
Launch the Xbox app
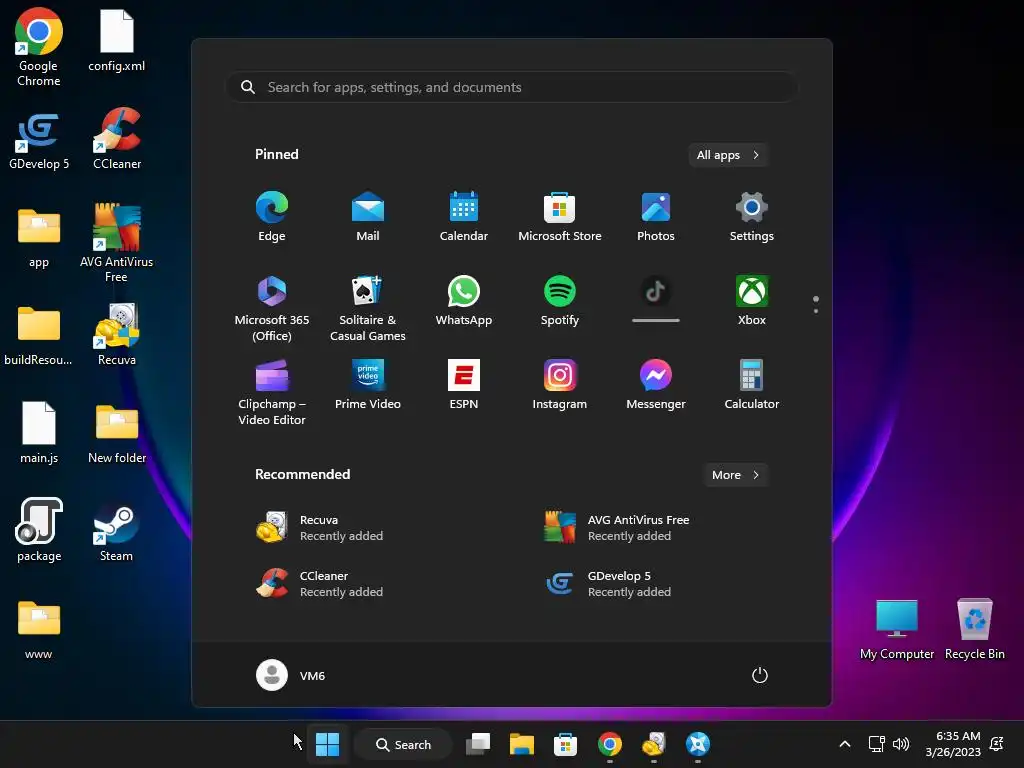[752, 301]
